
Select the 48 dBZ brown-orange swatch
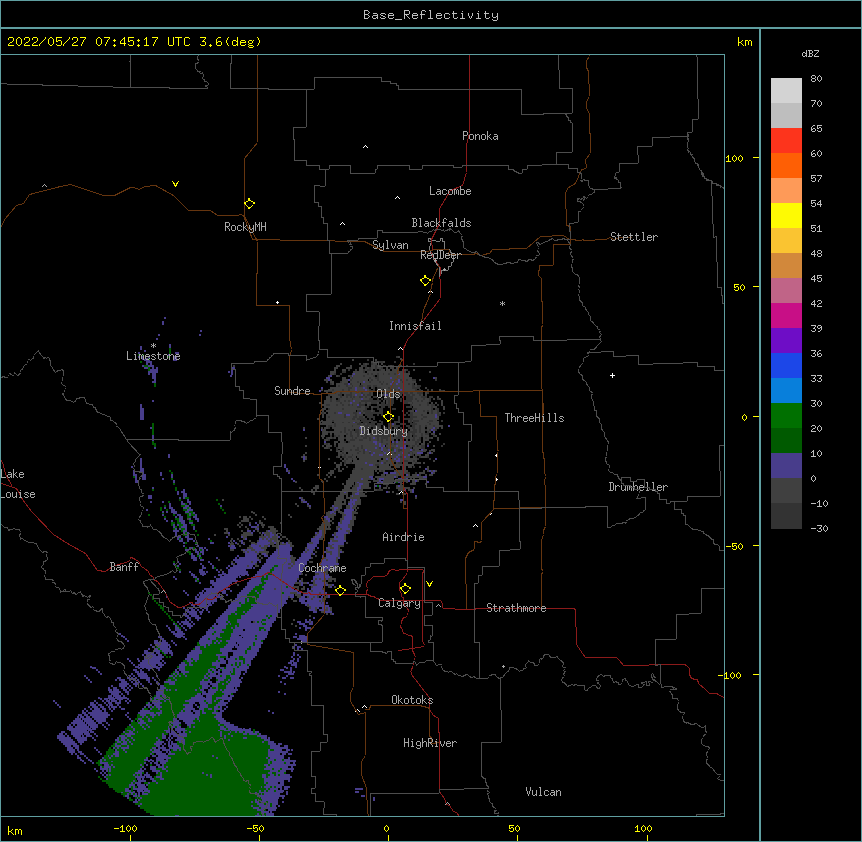[x=786, y=265]
